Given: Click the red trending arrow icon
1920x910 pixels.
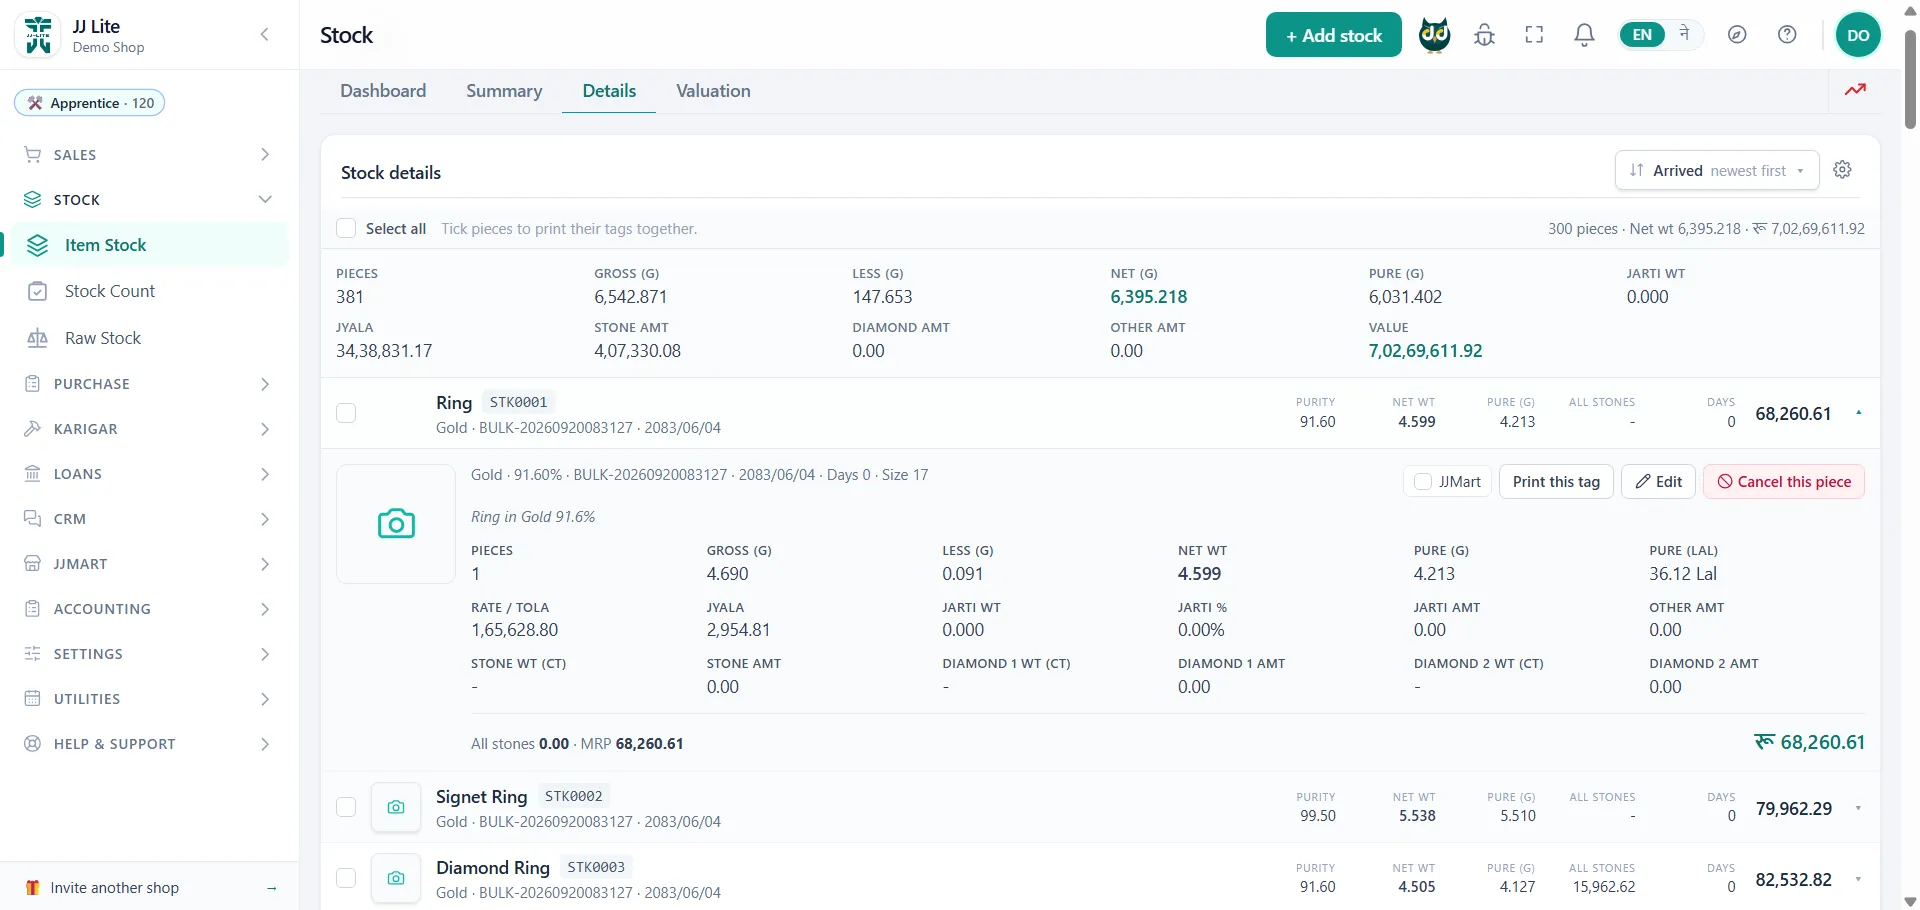Looking at the screenshot, I should (x=1855, y=90).
